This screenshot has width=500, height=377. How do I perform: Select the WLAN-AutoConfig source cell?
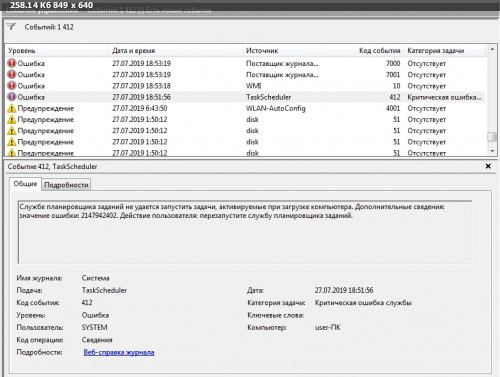coord(276,108)
